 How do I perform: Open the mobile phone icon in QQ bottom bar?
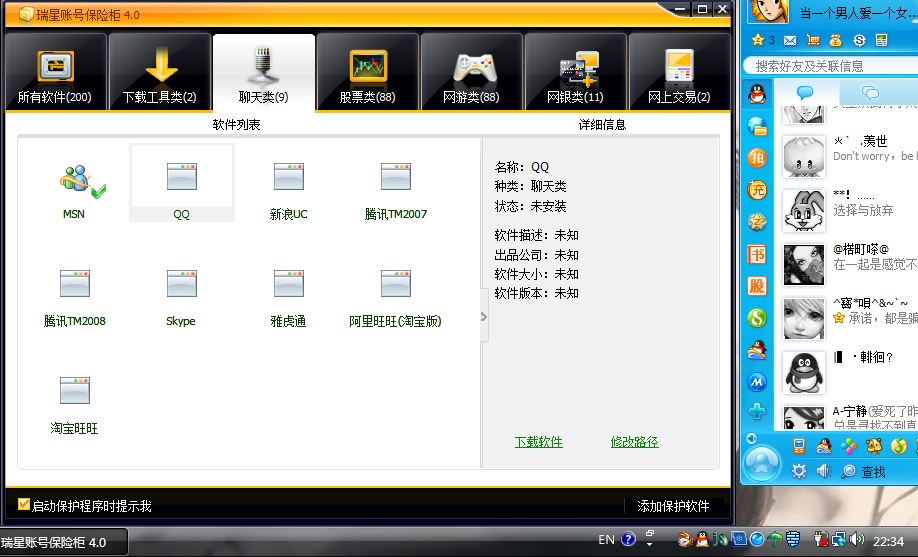799,446
